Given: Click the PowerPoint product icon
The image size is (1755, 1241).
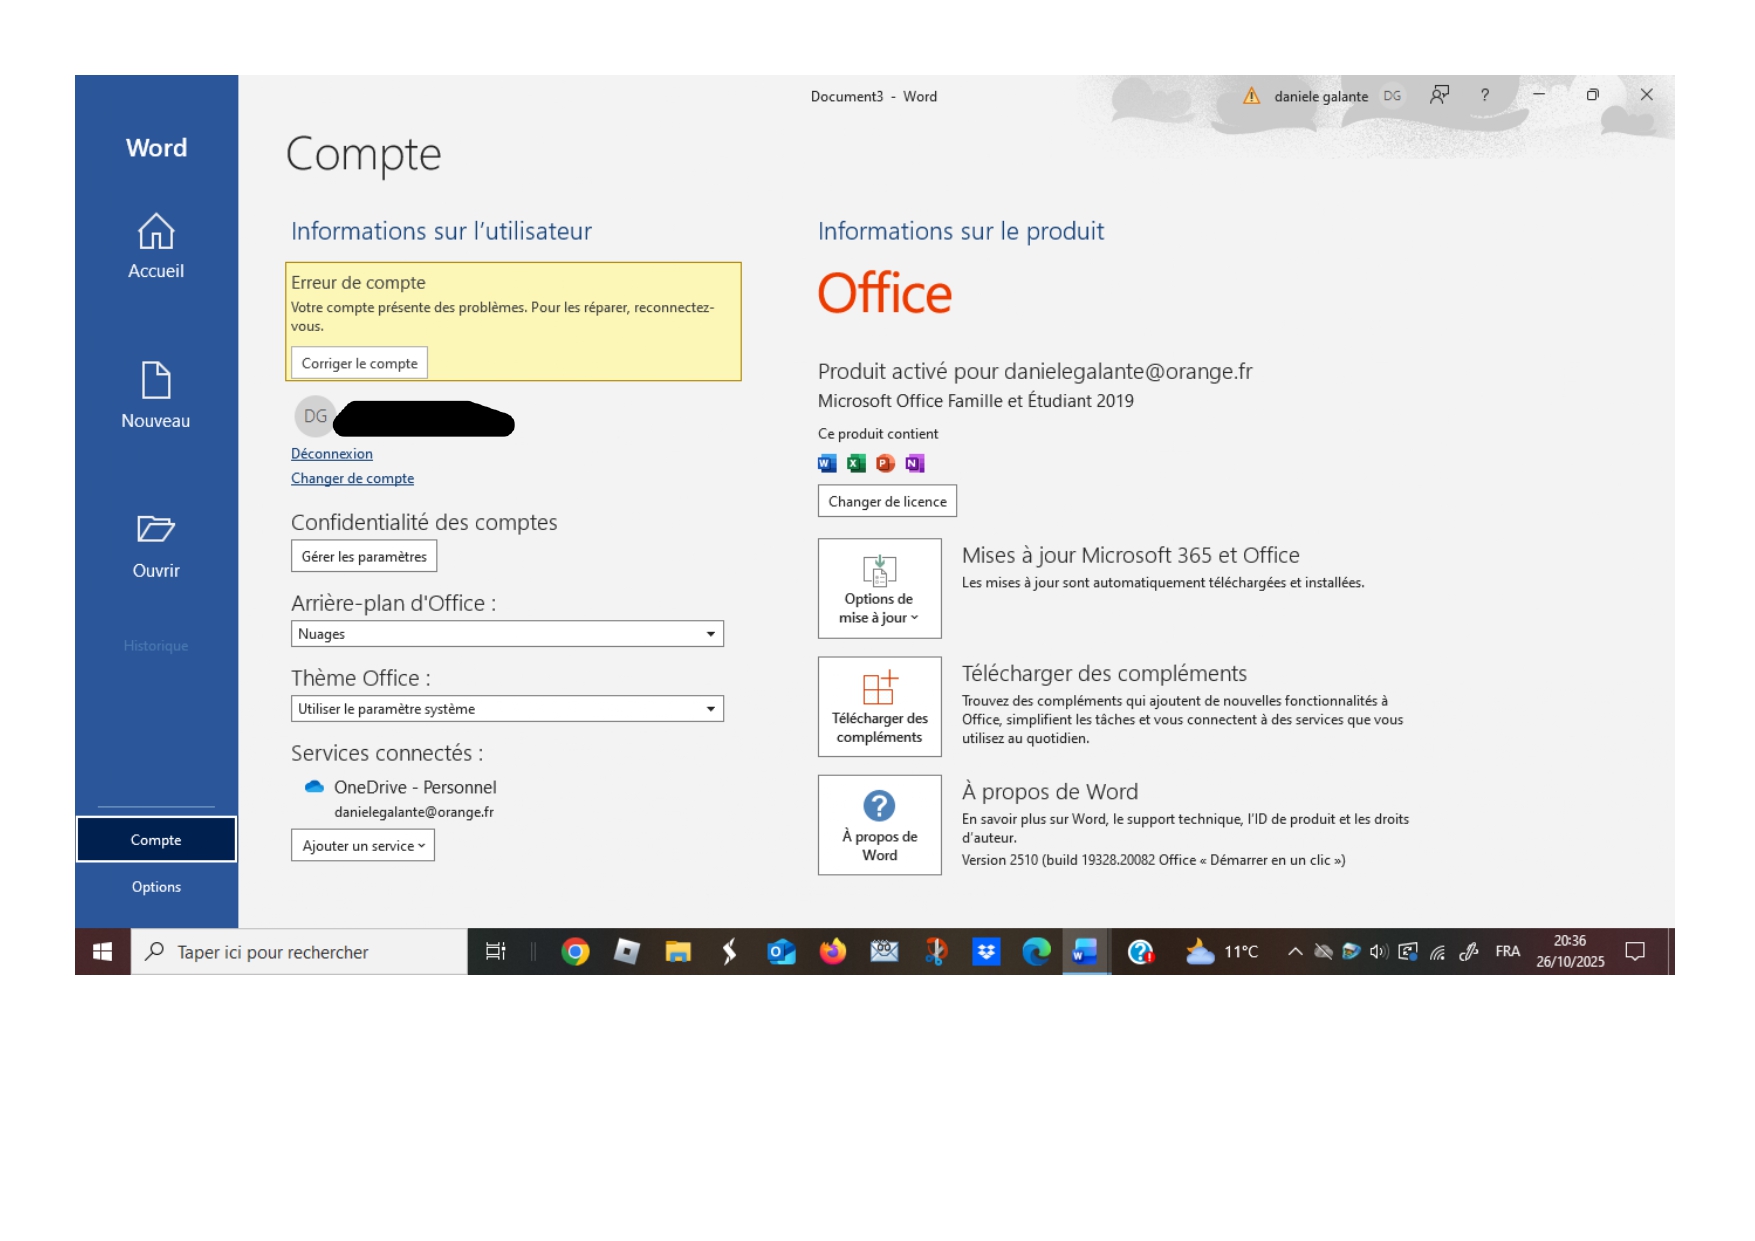Looking at the screenshot, I should pyautogui.click(x=885, y=463).
